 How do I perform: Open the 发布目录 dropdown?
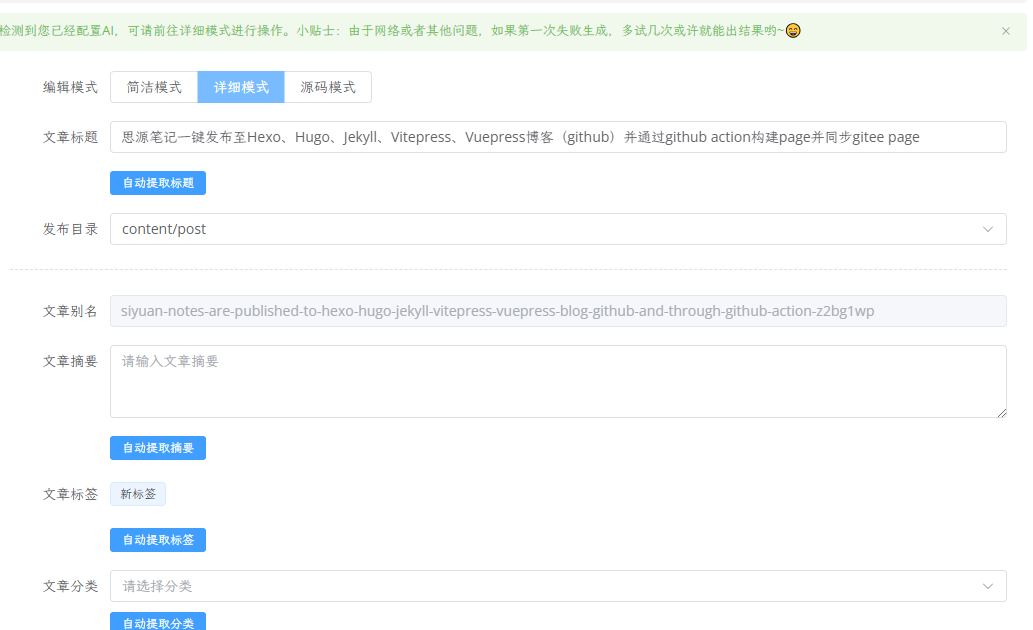coord(558,229)
